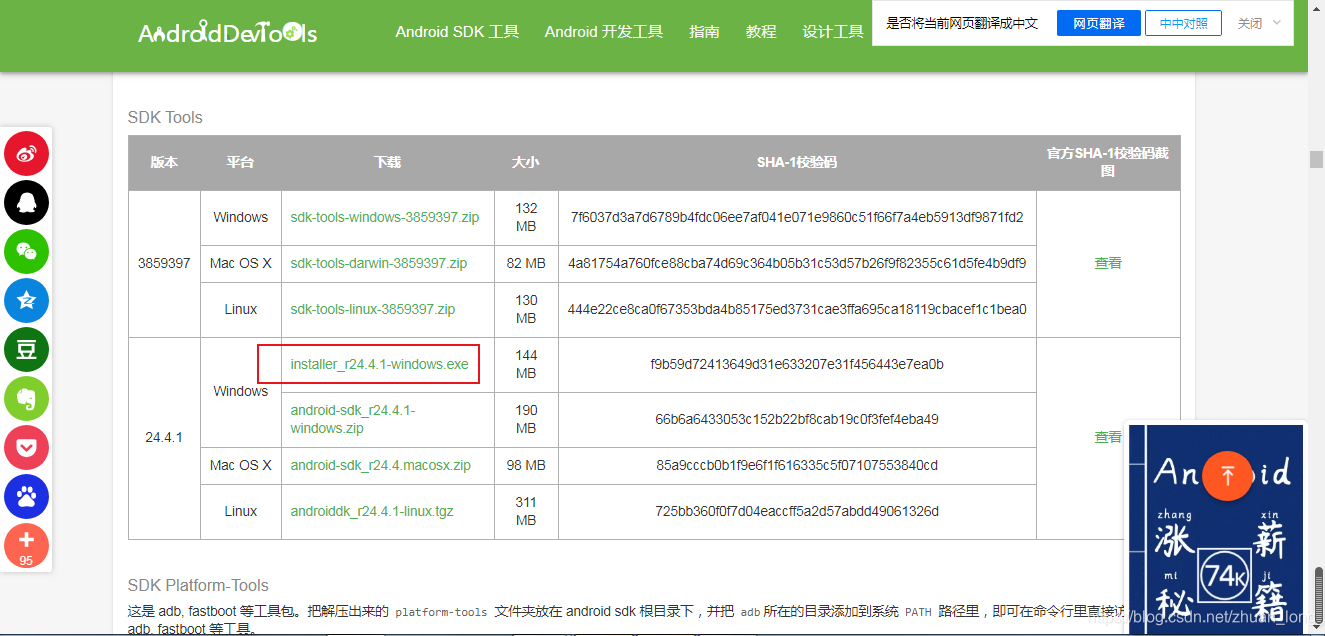Click the page vertical scrollbar thumb
1325x636 pixels.
pos(1316,161)
